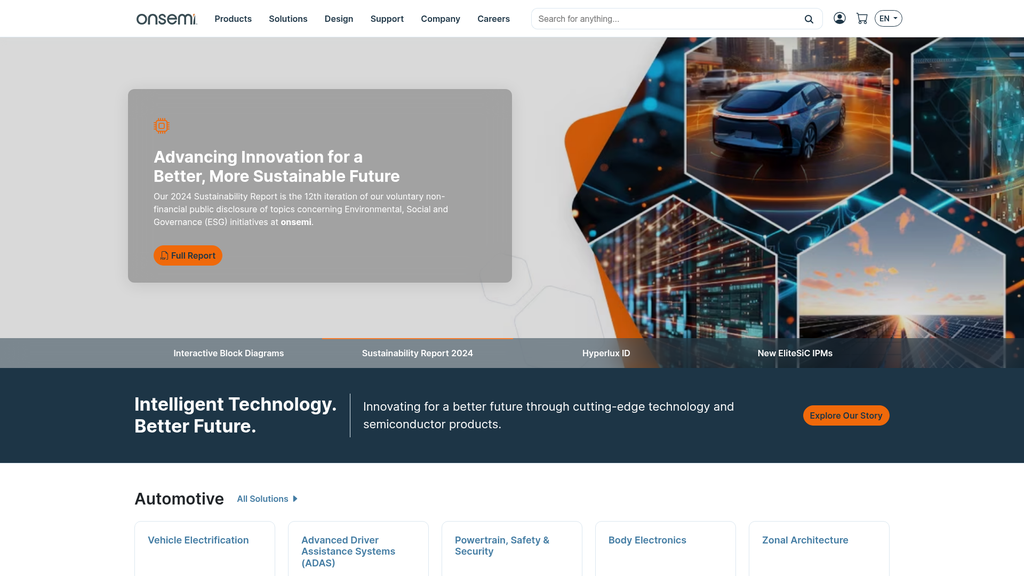Click the orange chip icon in hero card
Image resolution: width=1024 pixels, height=576 pixels.
(161, 125)
